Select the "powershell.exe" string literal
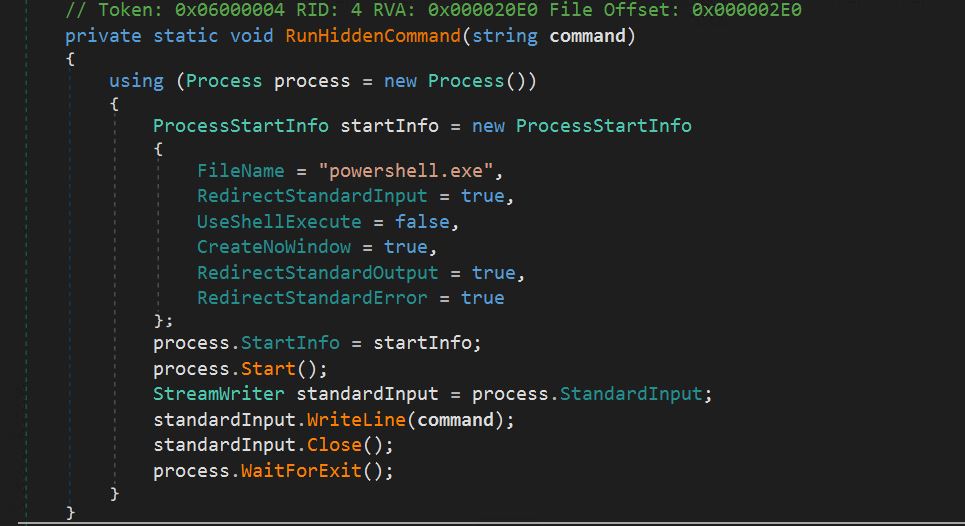Screen dimensions: 965x526 [x=394, y=171]
